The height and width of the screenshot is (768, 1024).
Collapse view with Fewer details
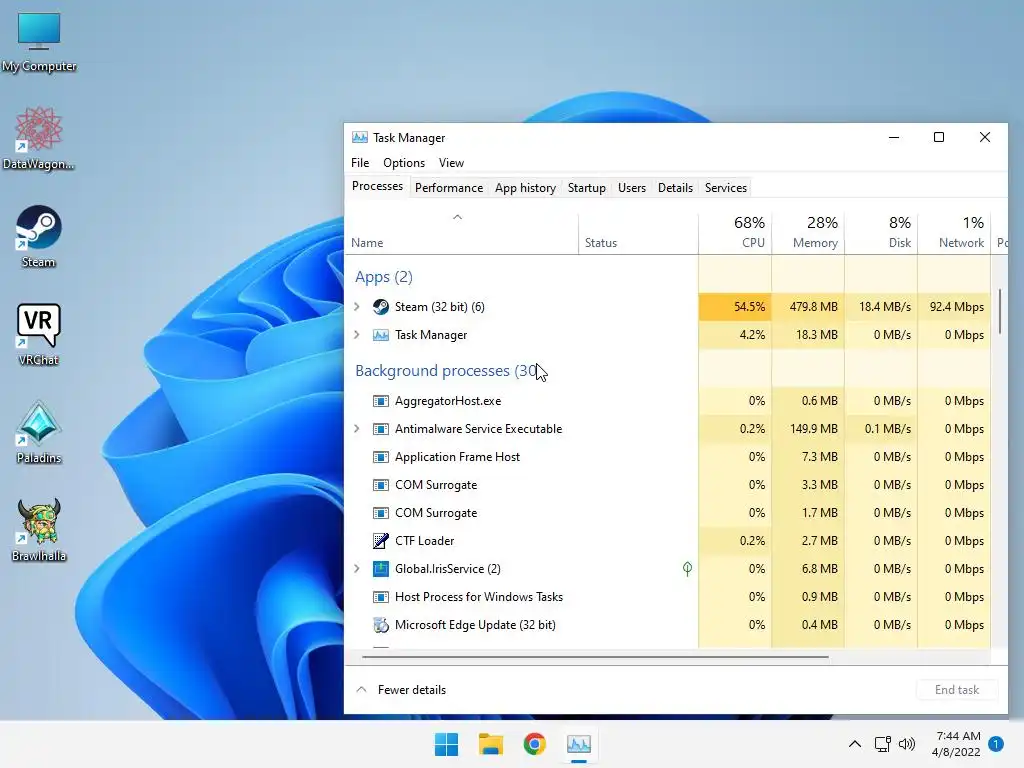(x=402, y=690)
